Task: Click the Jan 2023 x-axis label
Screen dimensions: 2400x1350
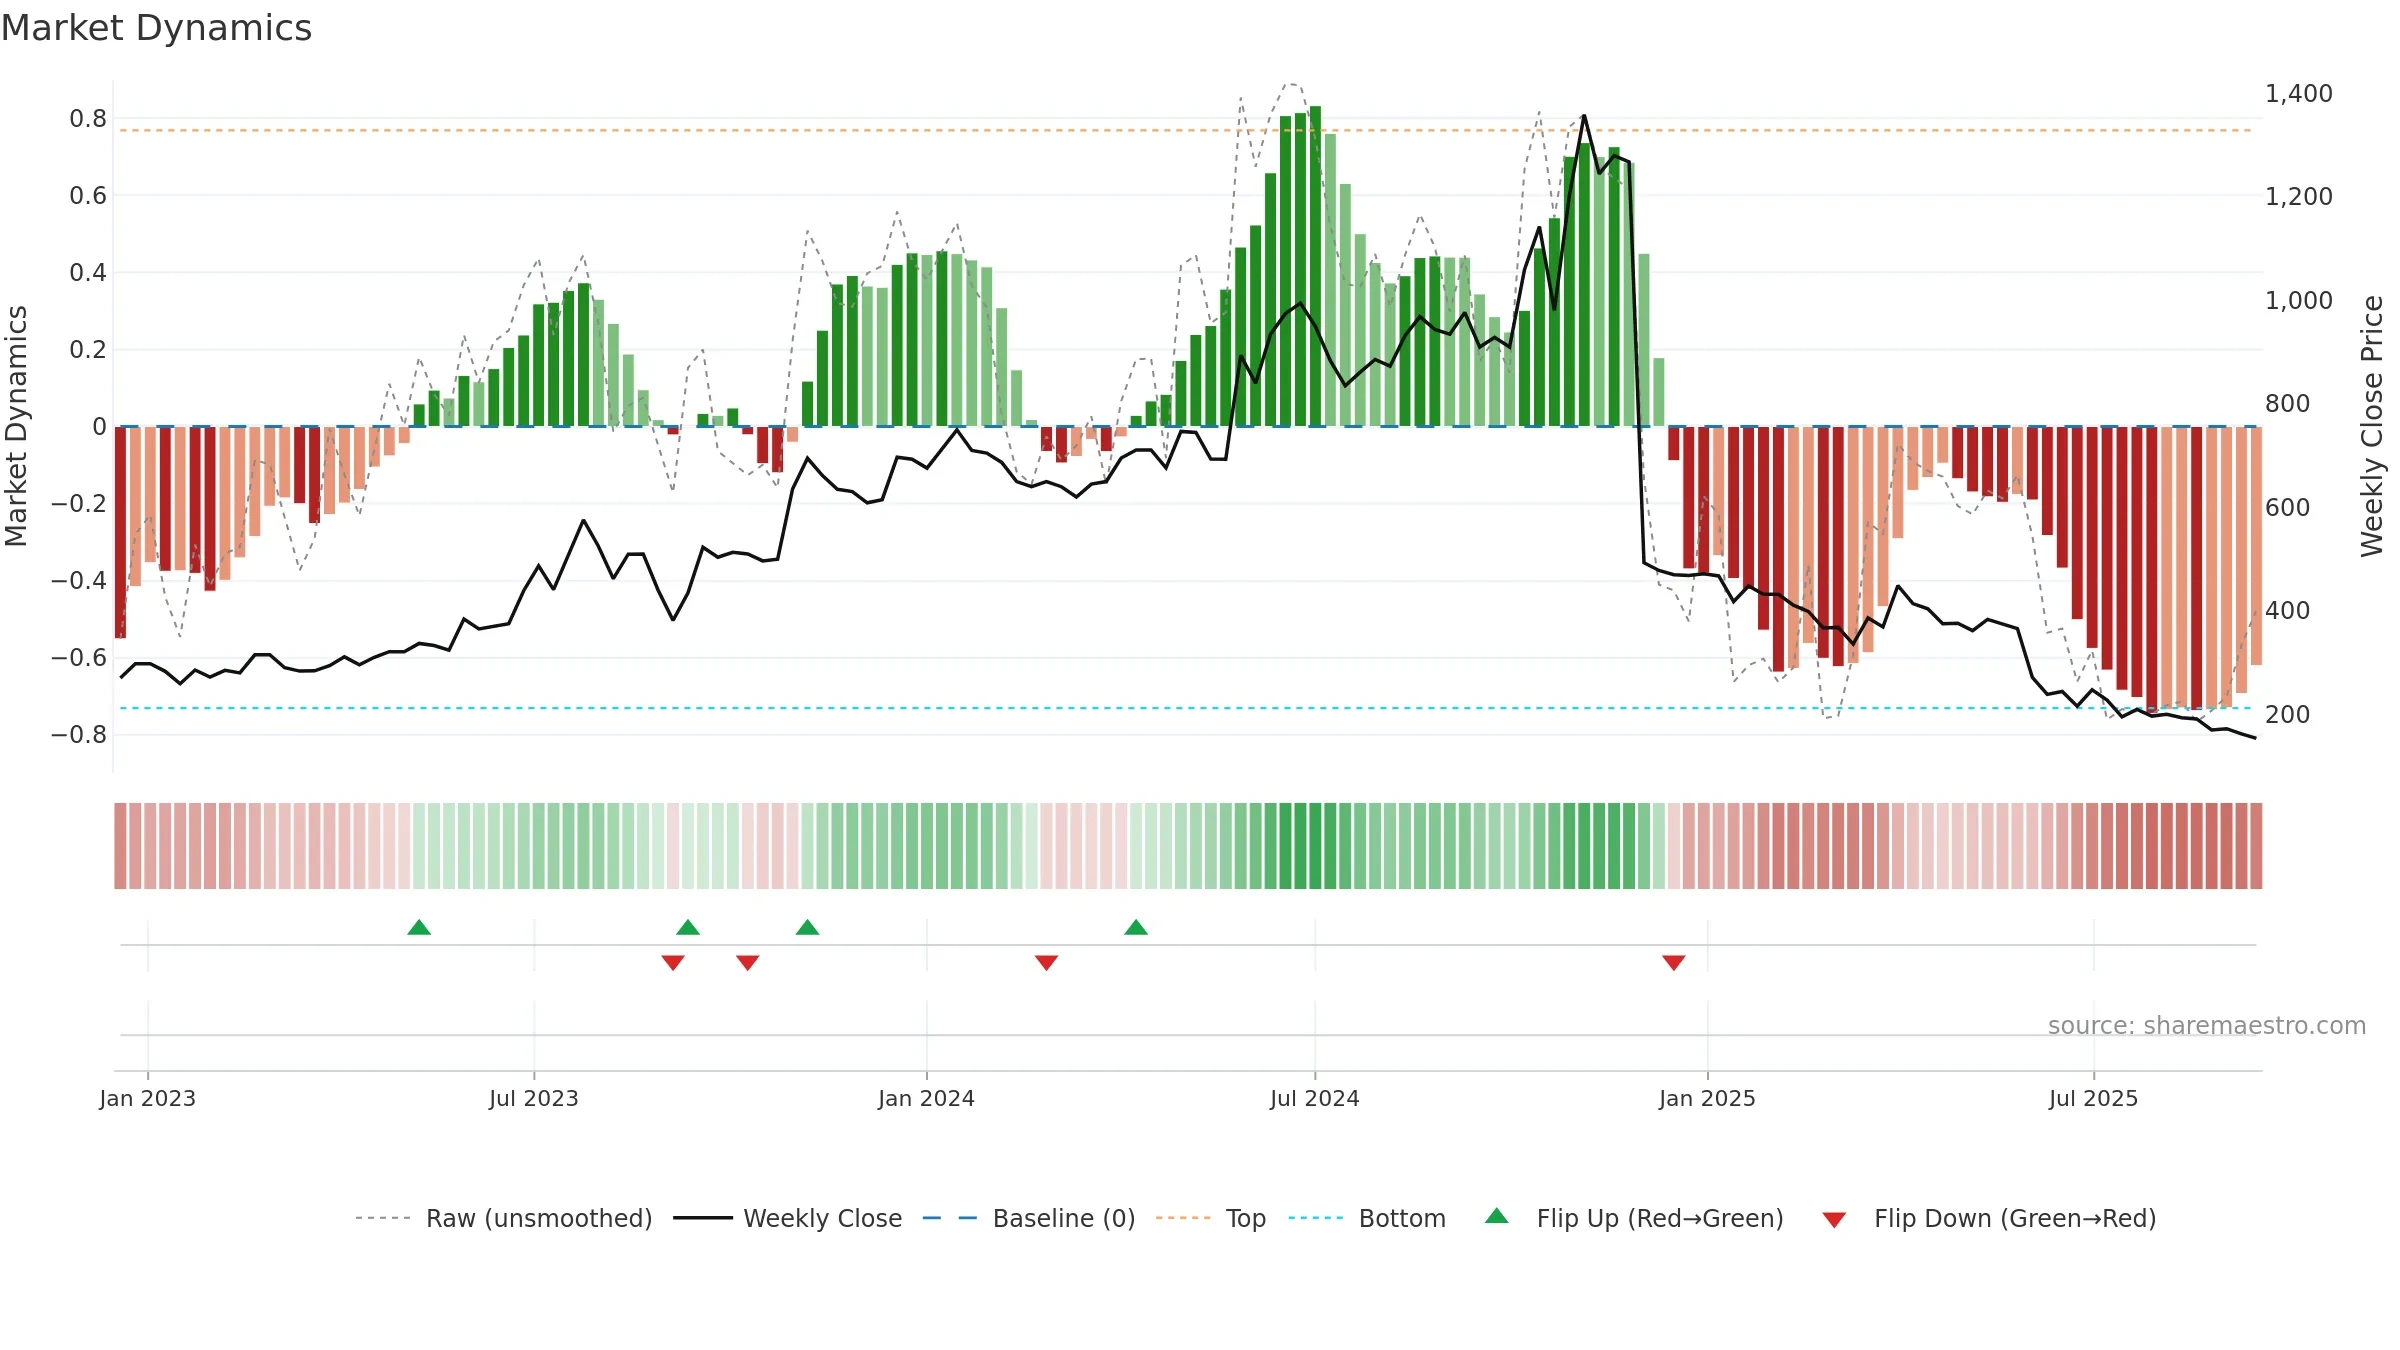Action: pyautogui.click(x=148, y=1098)
